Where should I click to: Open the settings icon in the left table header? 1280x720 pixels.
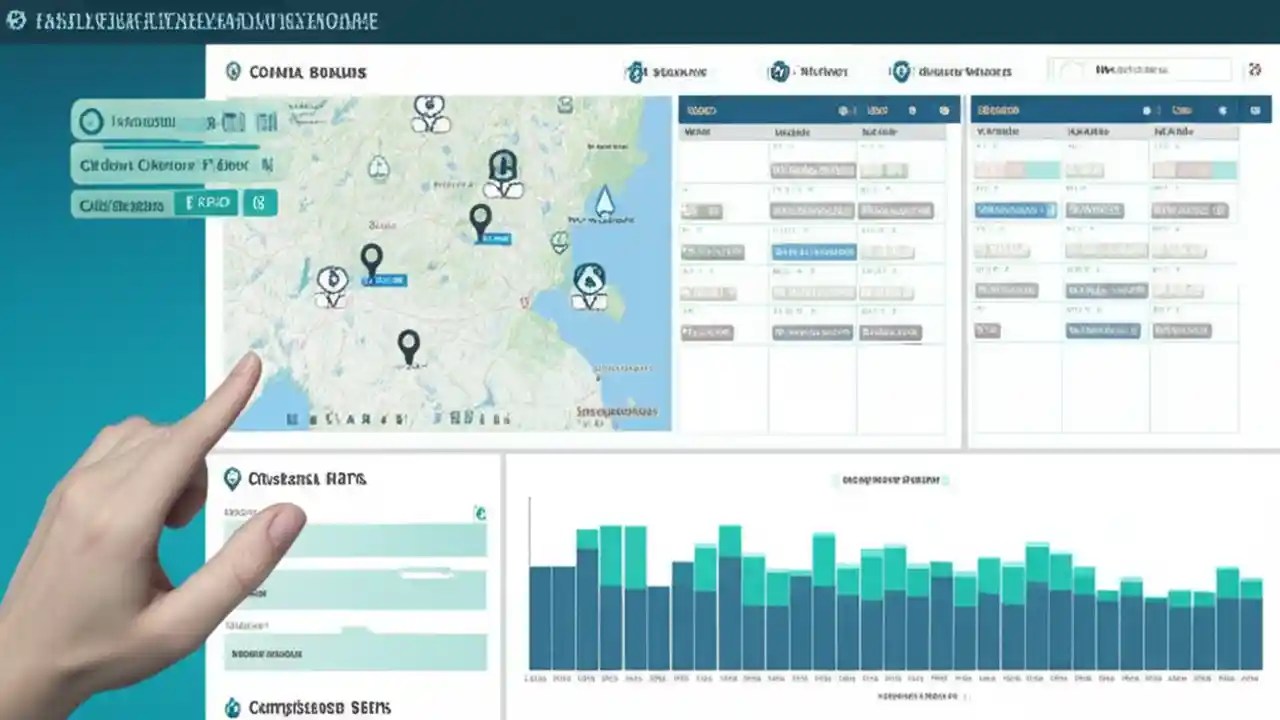click(943, 111)
